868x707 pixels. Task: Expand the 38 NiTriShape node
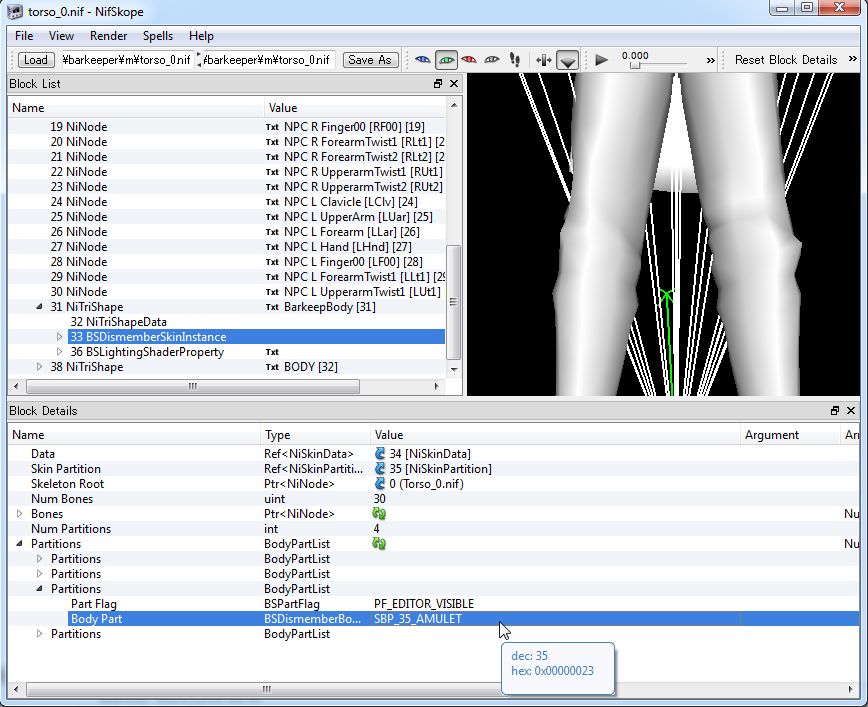(39, 367)
